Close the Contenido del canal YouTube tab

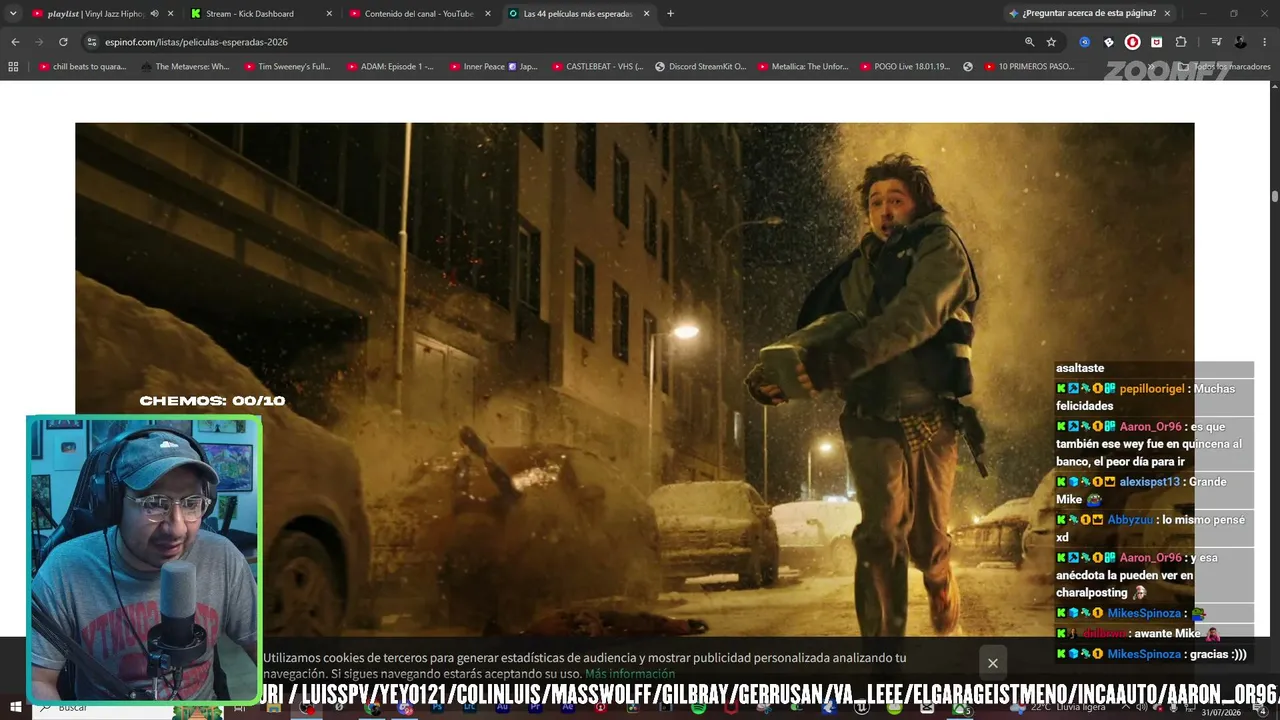click(x=488, y=14)
